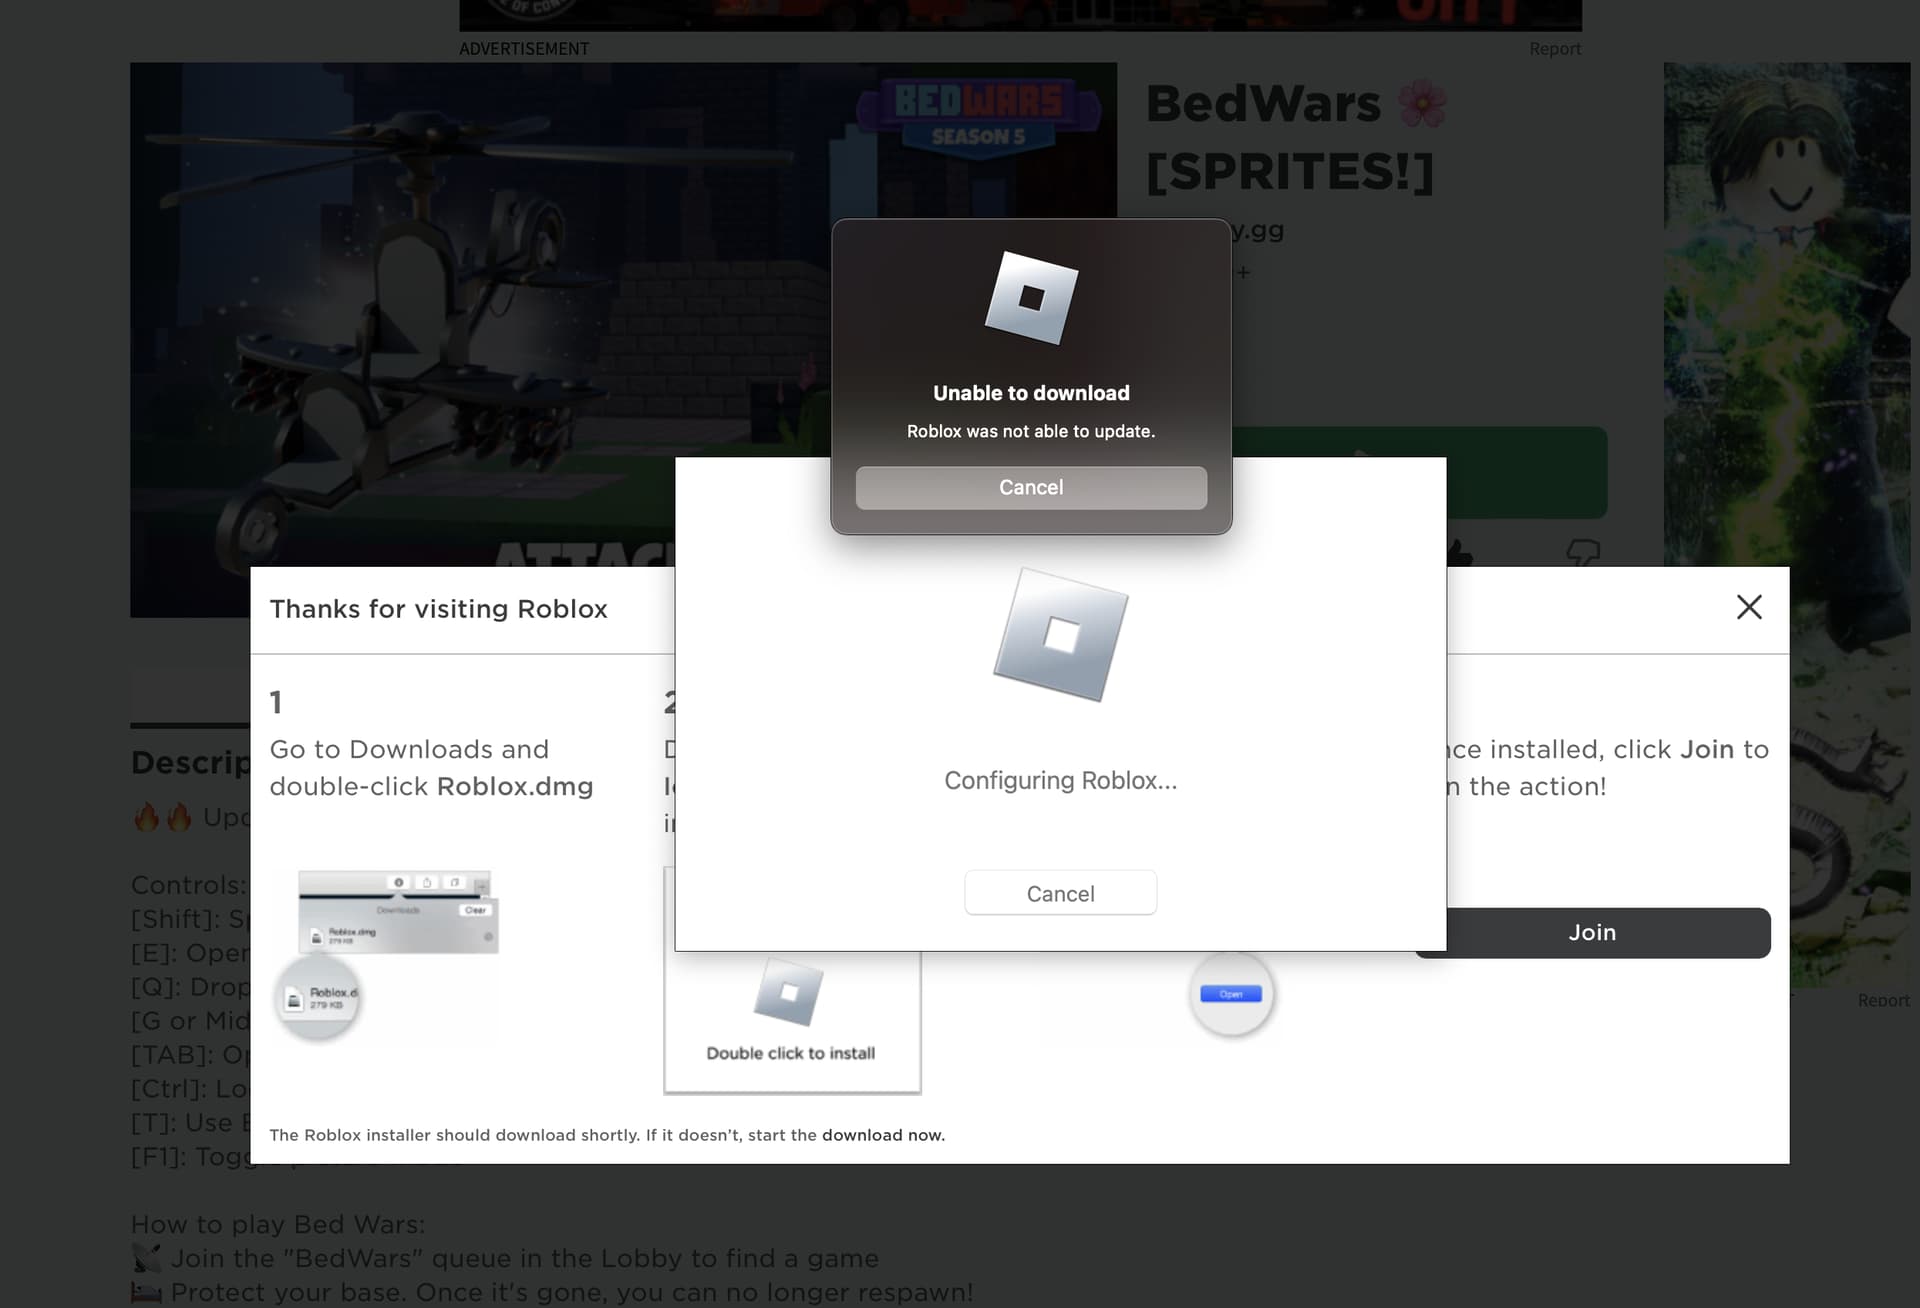The height and width of the screenshot is (1308, 1920).
Task: Cancel the Configuring Roblox dialog
Action: [x=1060, y=893]
